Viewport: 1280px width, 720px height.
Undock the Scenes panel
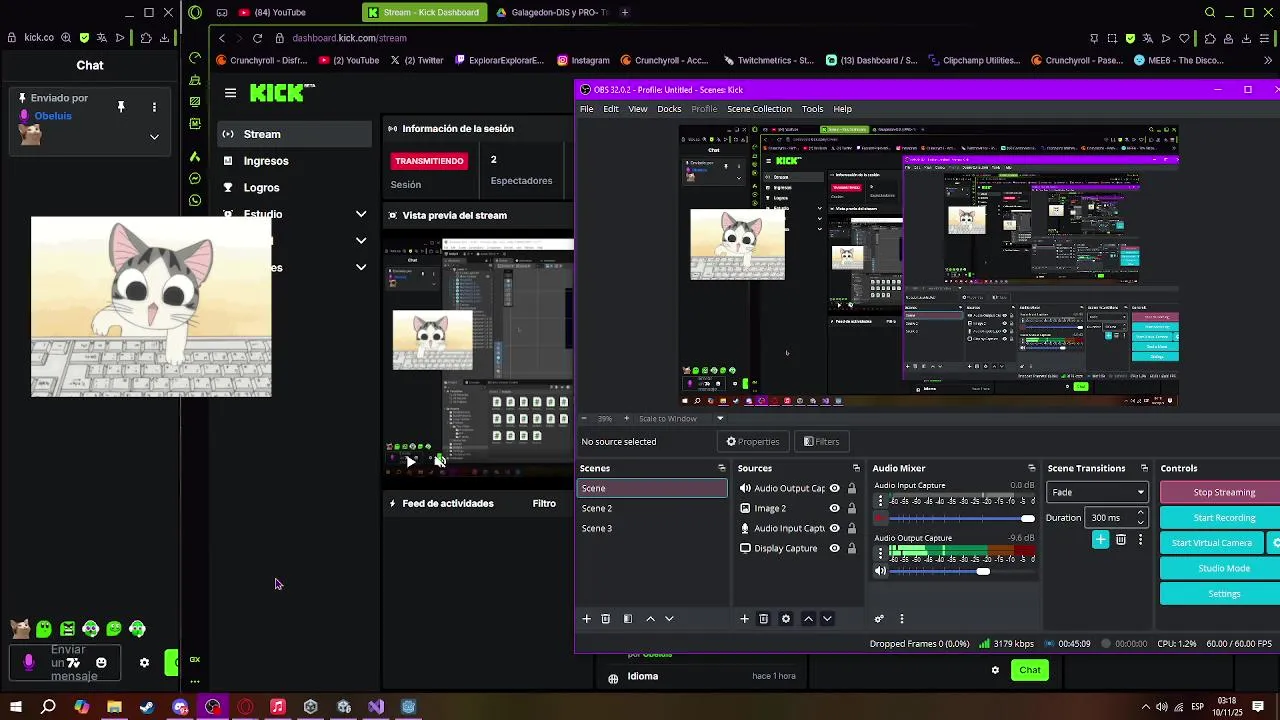(722, 468)
